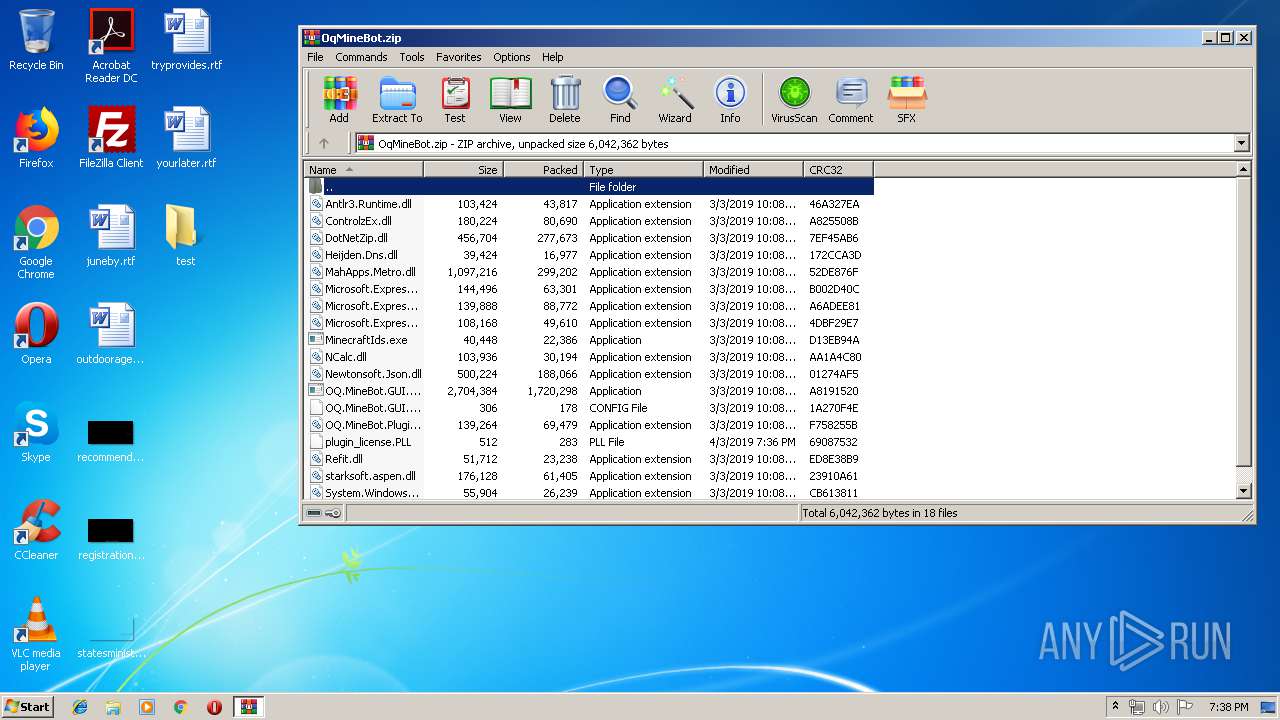Open tryprovides.rtf document icon
The width and height of the screenshot is (1280, 720).
point(187,40)
